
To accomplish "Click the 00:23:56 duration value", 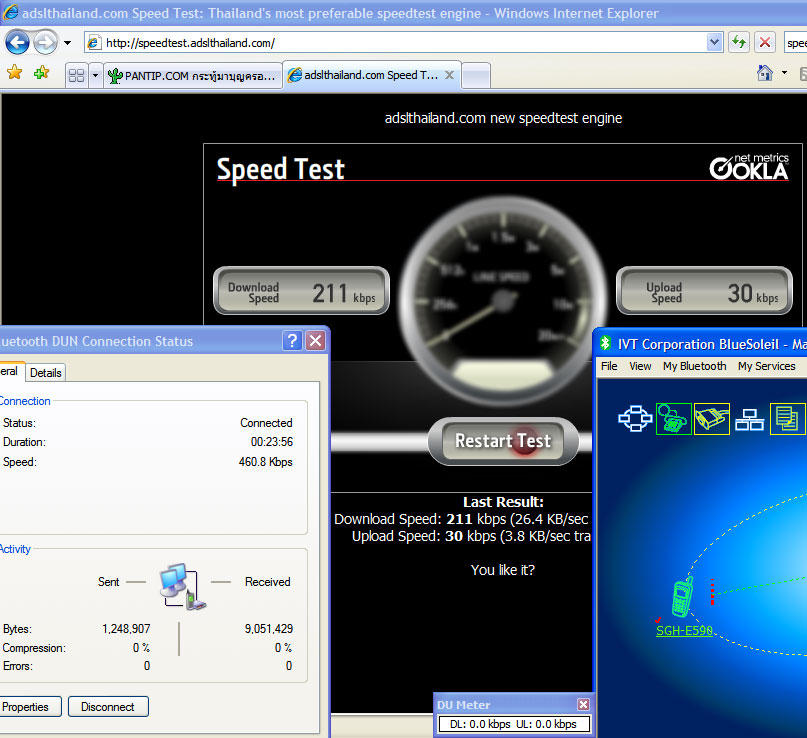I will pos(272,442).
